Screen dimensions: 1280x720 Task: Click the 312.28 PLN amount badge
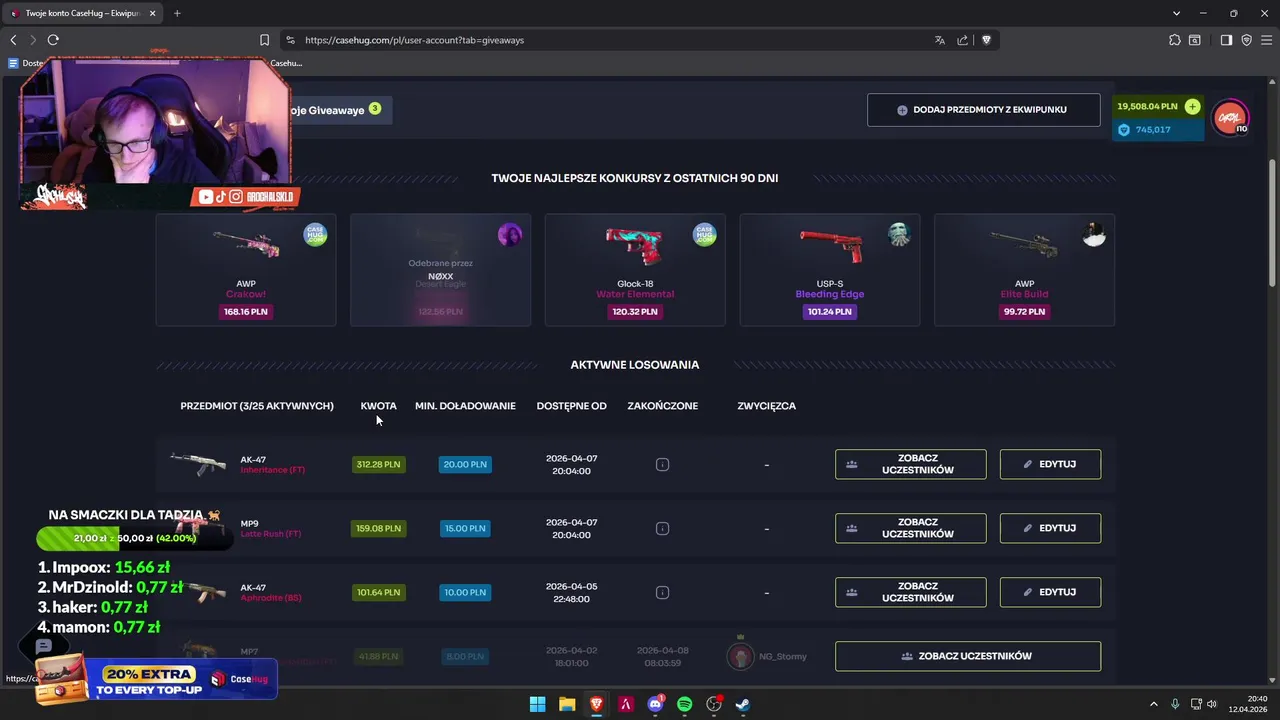tap(378, 464)
